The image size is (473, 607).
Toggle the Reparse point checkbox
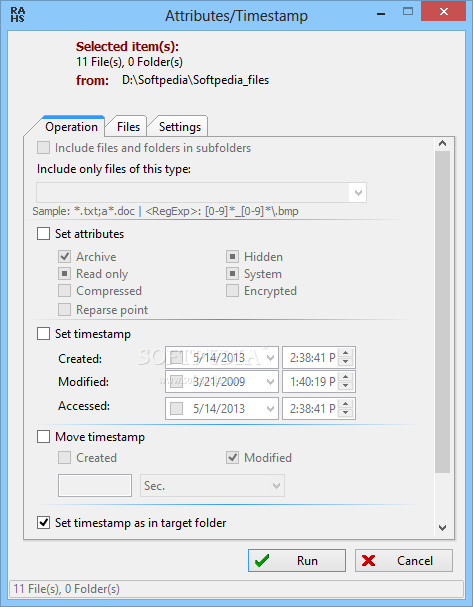pos(64,309)
